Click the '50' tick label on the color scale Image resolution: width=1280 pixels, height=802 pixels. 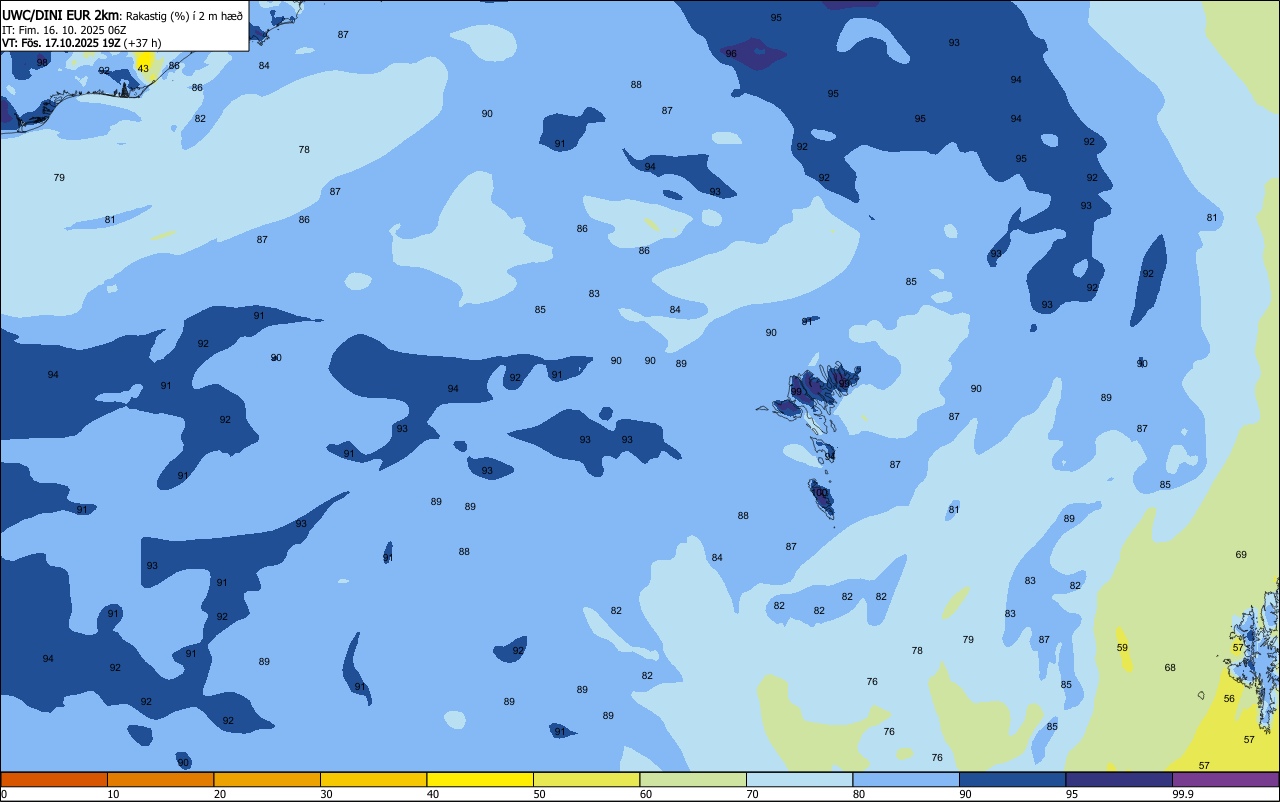(540, 794)
